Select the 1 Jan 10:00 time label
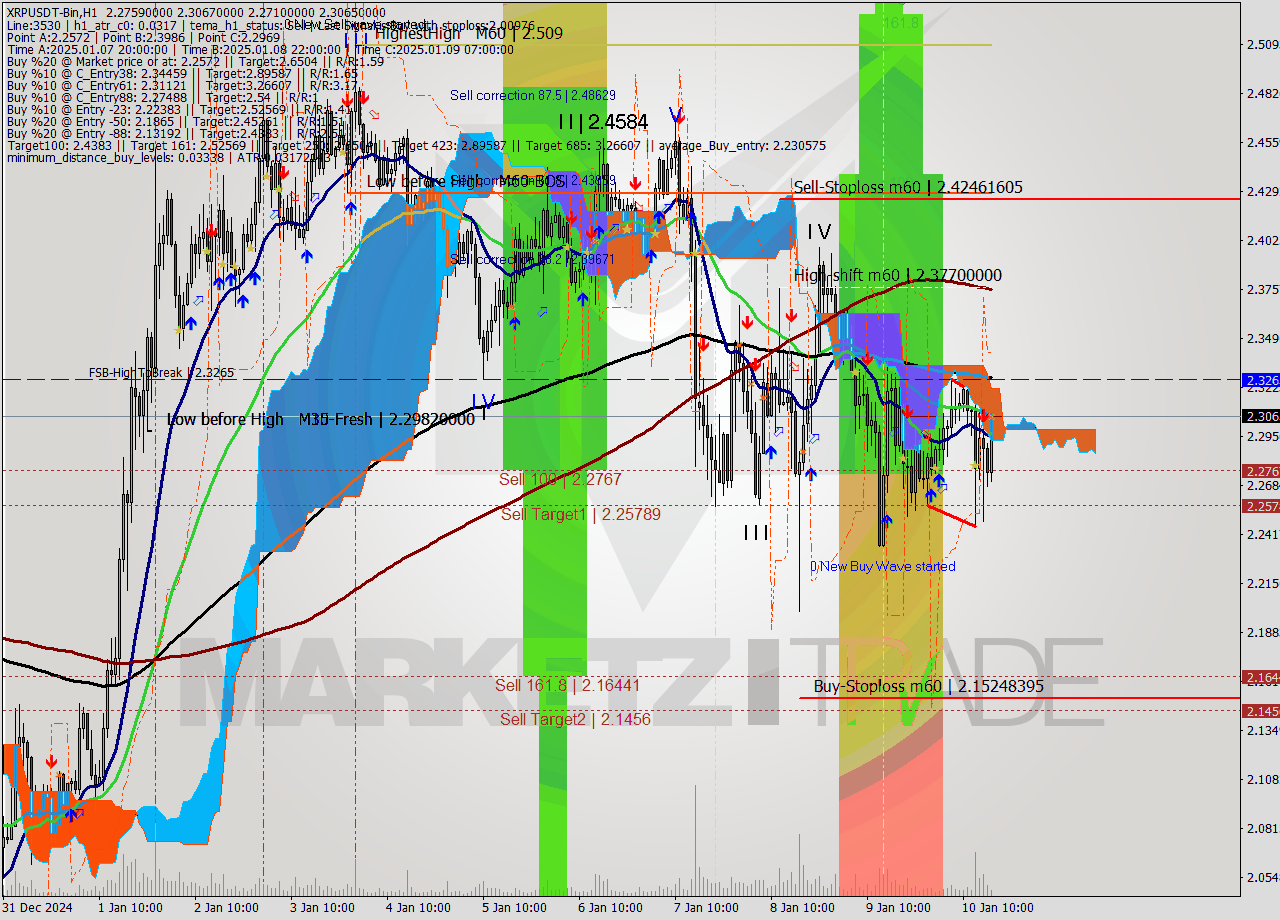The width and height of the screenshot is (1280, 920). pos(130,908)
